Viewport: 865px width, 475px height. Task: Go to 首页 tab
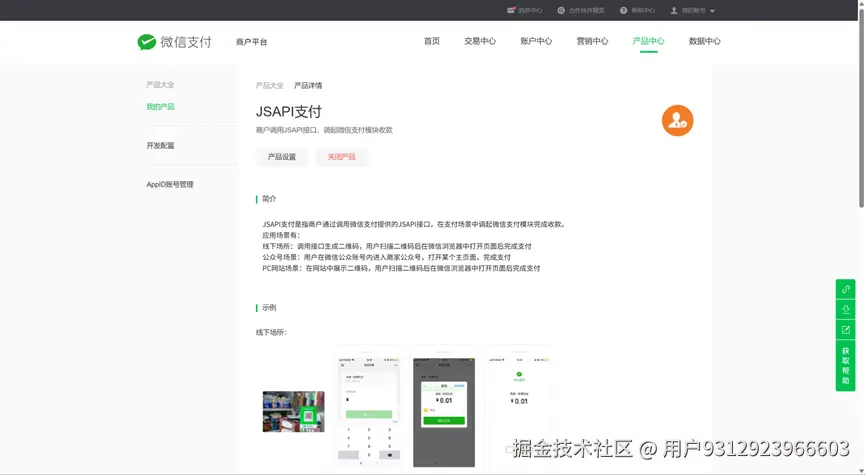point(431,41)
